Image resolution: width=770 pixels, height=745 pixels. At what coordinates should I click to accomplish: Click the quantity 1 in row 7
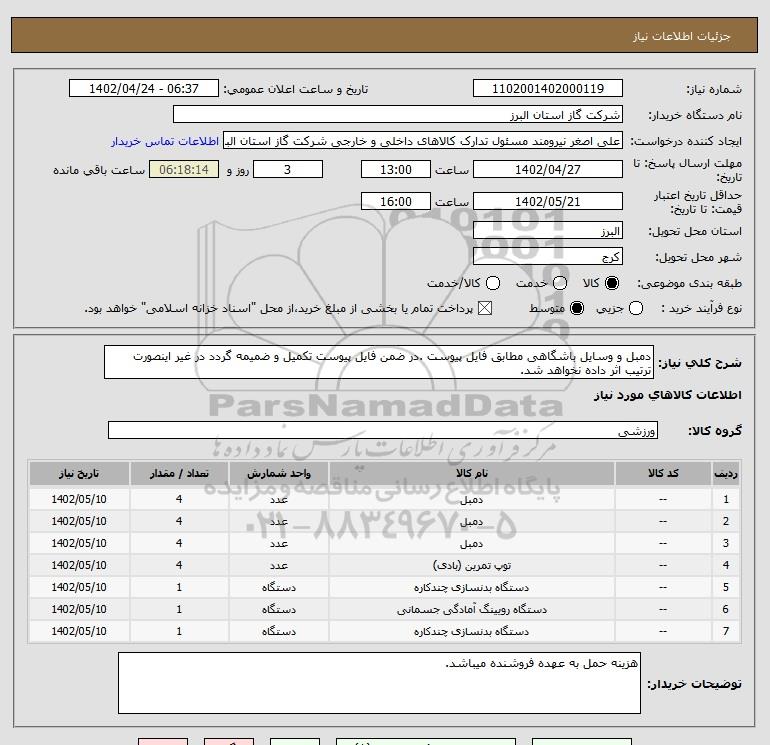(x=179, y=631)
